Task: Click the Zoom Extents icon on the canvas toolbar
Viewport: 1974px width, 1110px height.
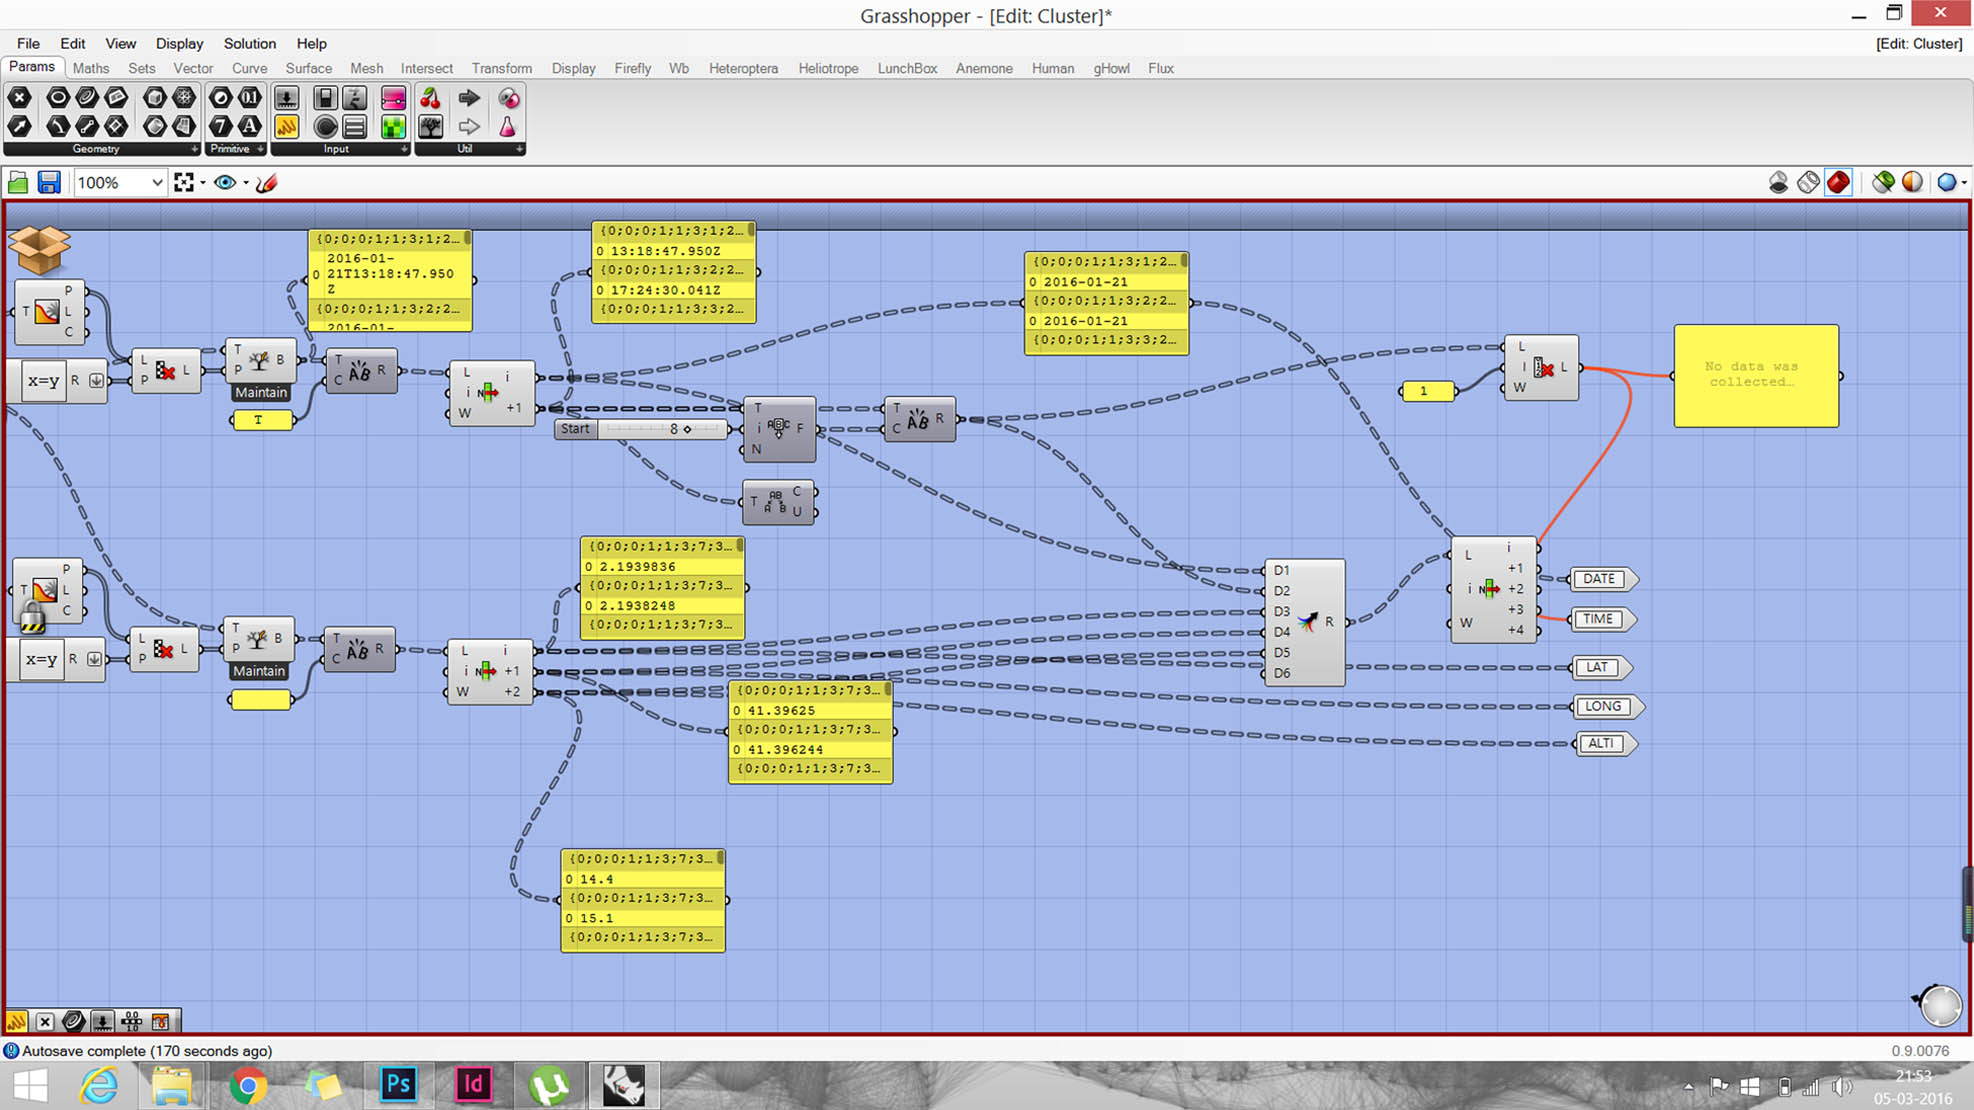Action: (185, 182)
